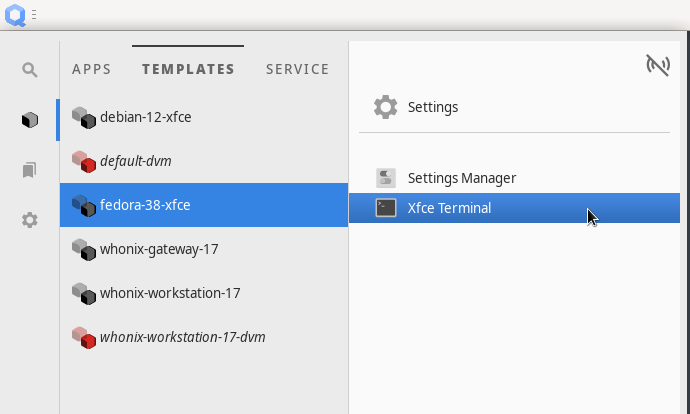Select the fedora-38-xfce template
The image size is (690, 414).
tap(145, 205)
